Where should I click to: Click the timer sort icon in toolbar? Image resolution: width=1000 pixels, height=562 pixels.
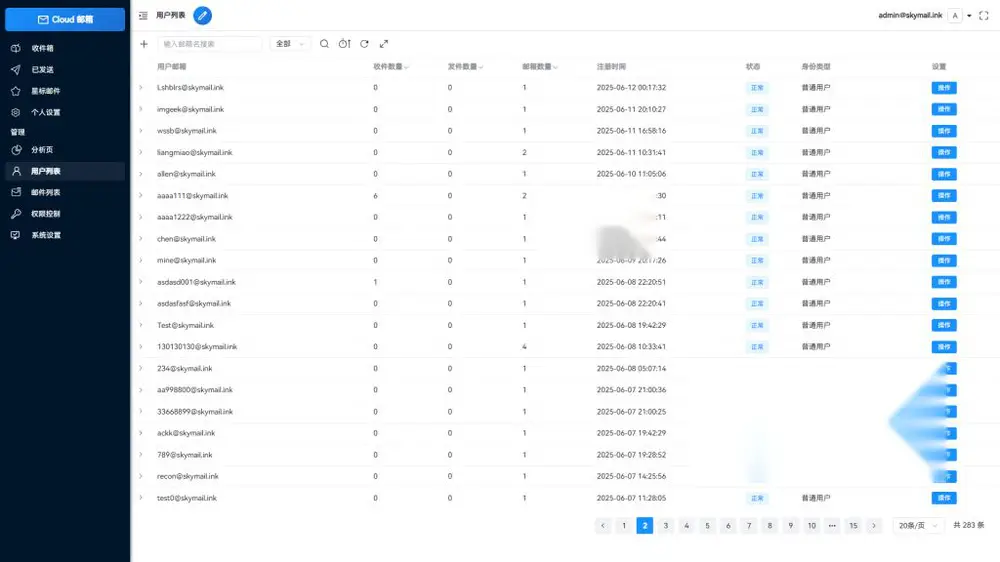pos(344,44)
